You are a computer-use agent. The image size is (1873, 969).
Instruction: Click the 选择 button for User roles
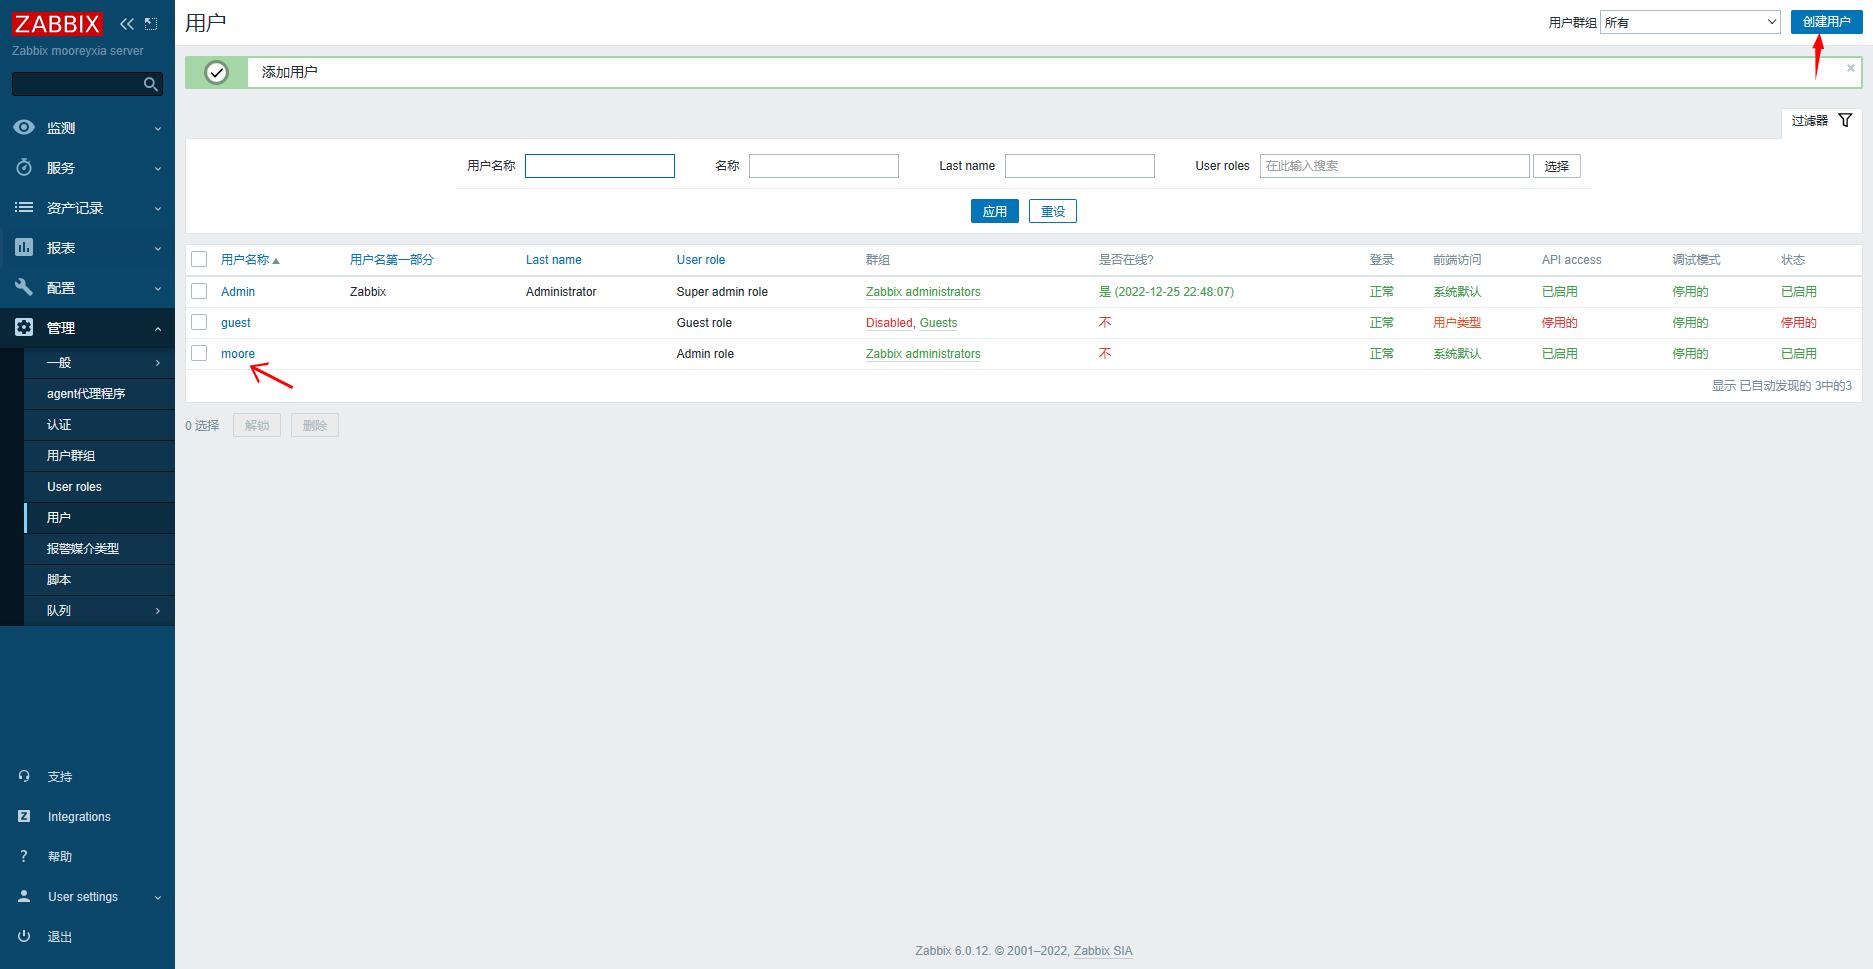1557,166
